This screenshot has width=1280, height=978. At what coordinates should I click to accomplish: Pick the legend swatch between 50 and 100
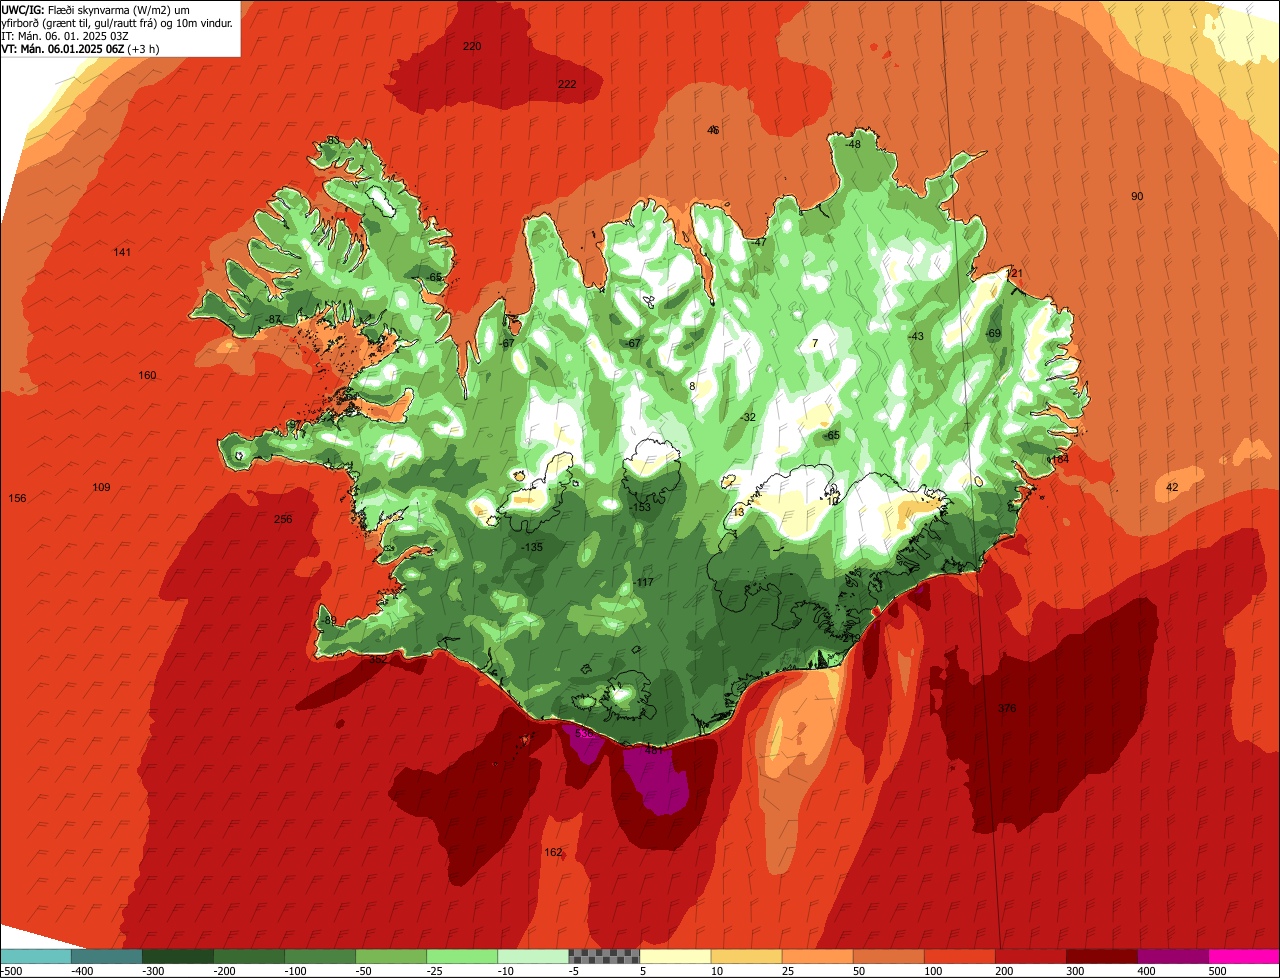(888, 956)
